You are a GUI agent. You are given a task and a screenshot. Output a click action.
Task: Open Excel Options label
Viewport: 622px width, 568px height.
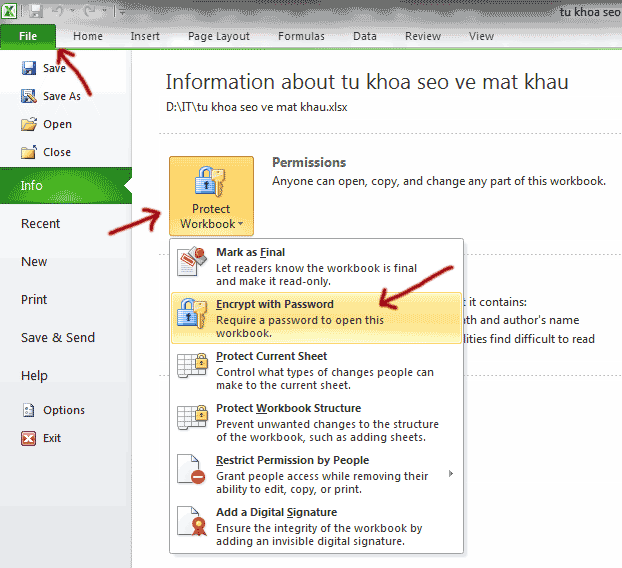point(64,410)
